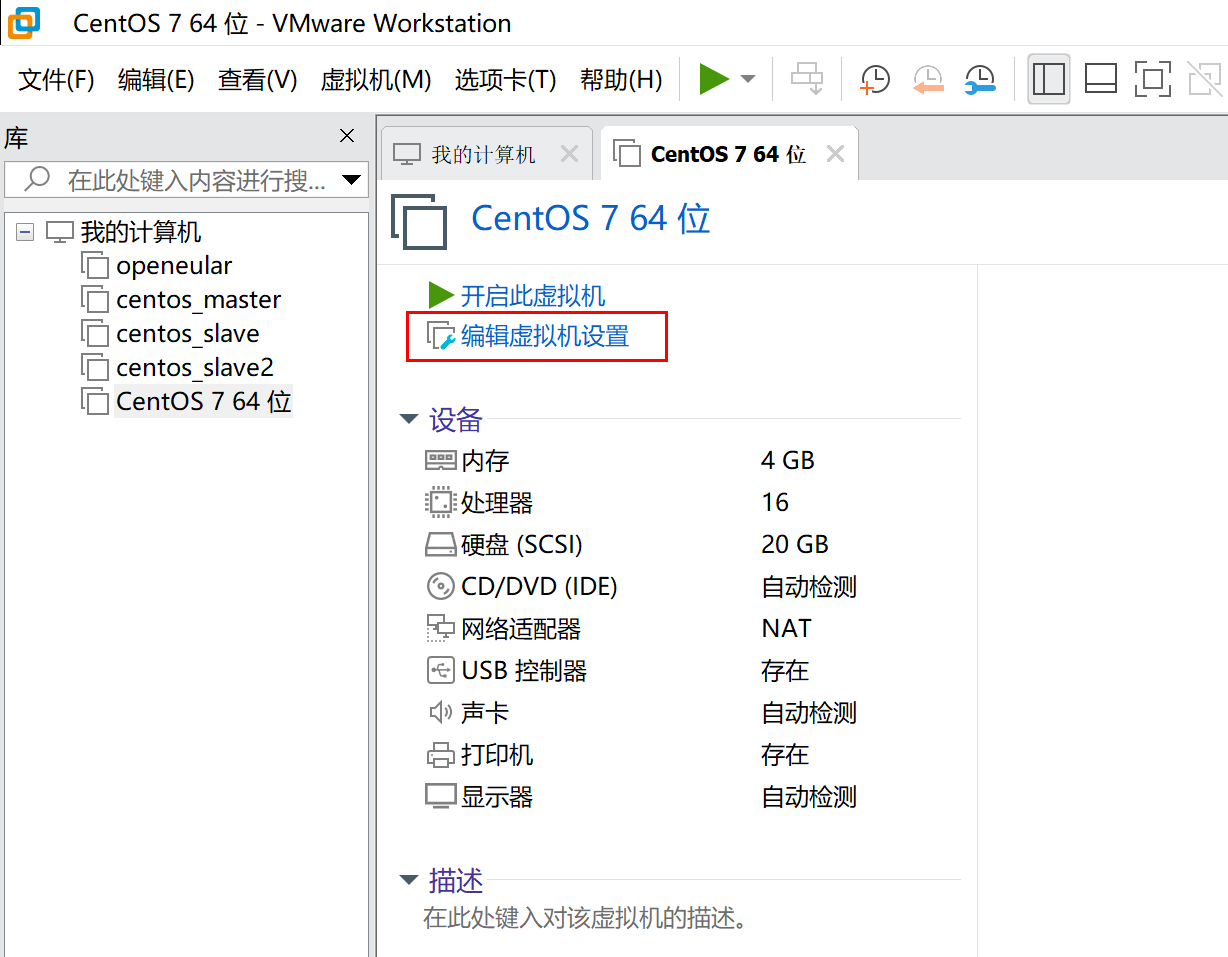Select the centos_slave2 virtual machine
This screenshot has height=957, width=1228.
195,368
